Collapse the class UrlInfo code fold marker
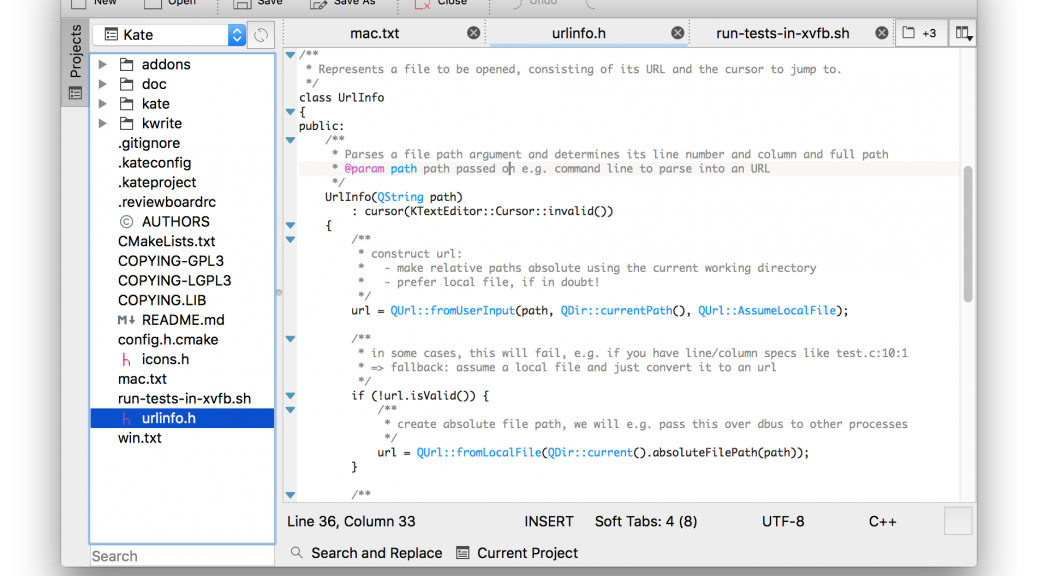Screen dimensions: 1038x576 (290, 112)
